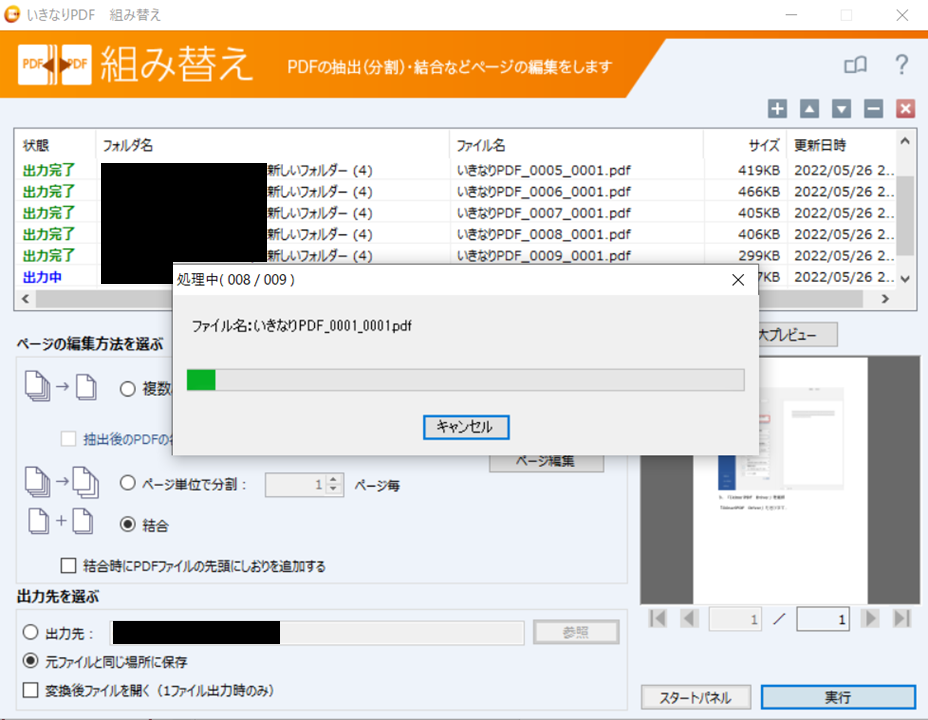928x720 pixels.
Task: Toggle the 抽出後のPDF checkbox
Action: (x=68, y=439)
